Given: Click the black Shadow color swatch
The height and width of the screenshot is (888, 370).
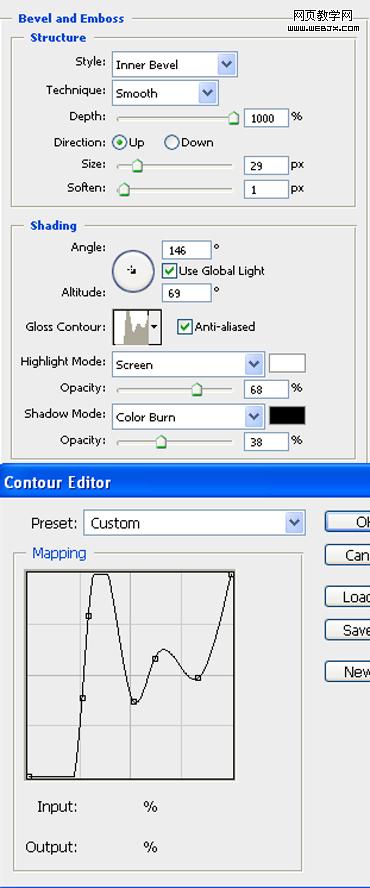Looking at the screenshot, I should coord(287,416).
